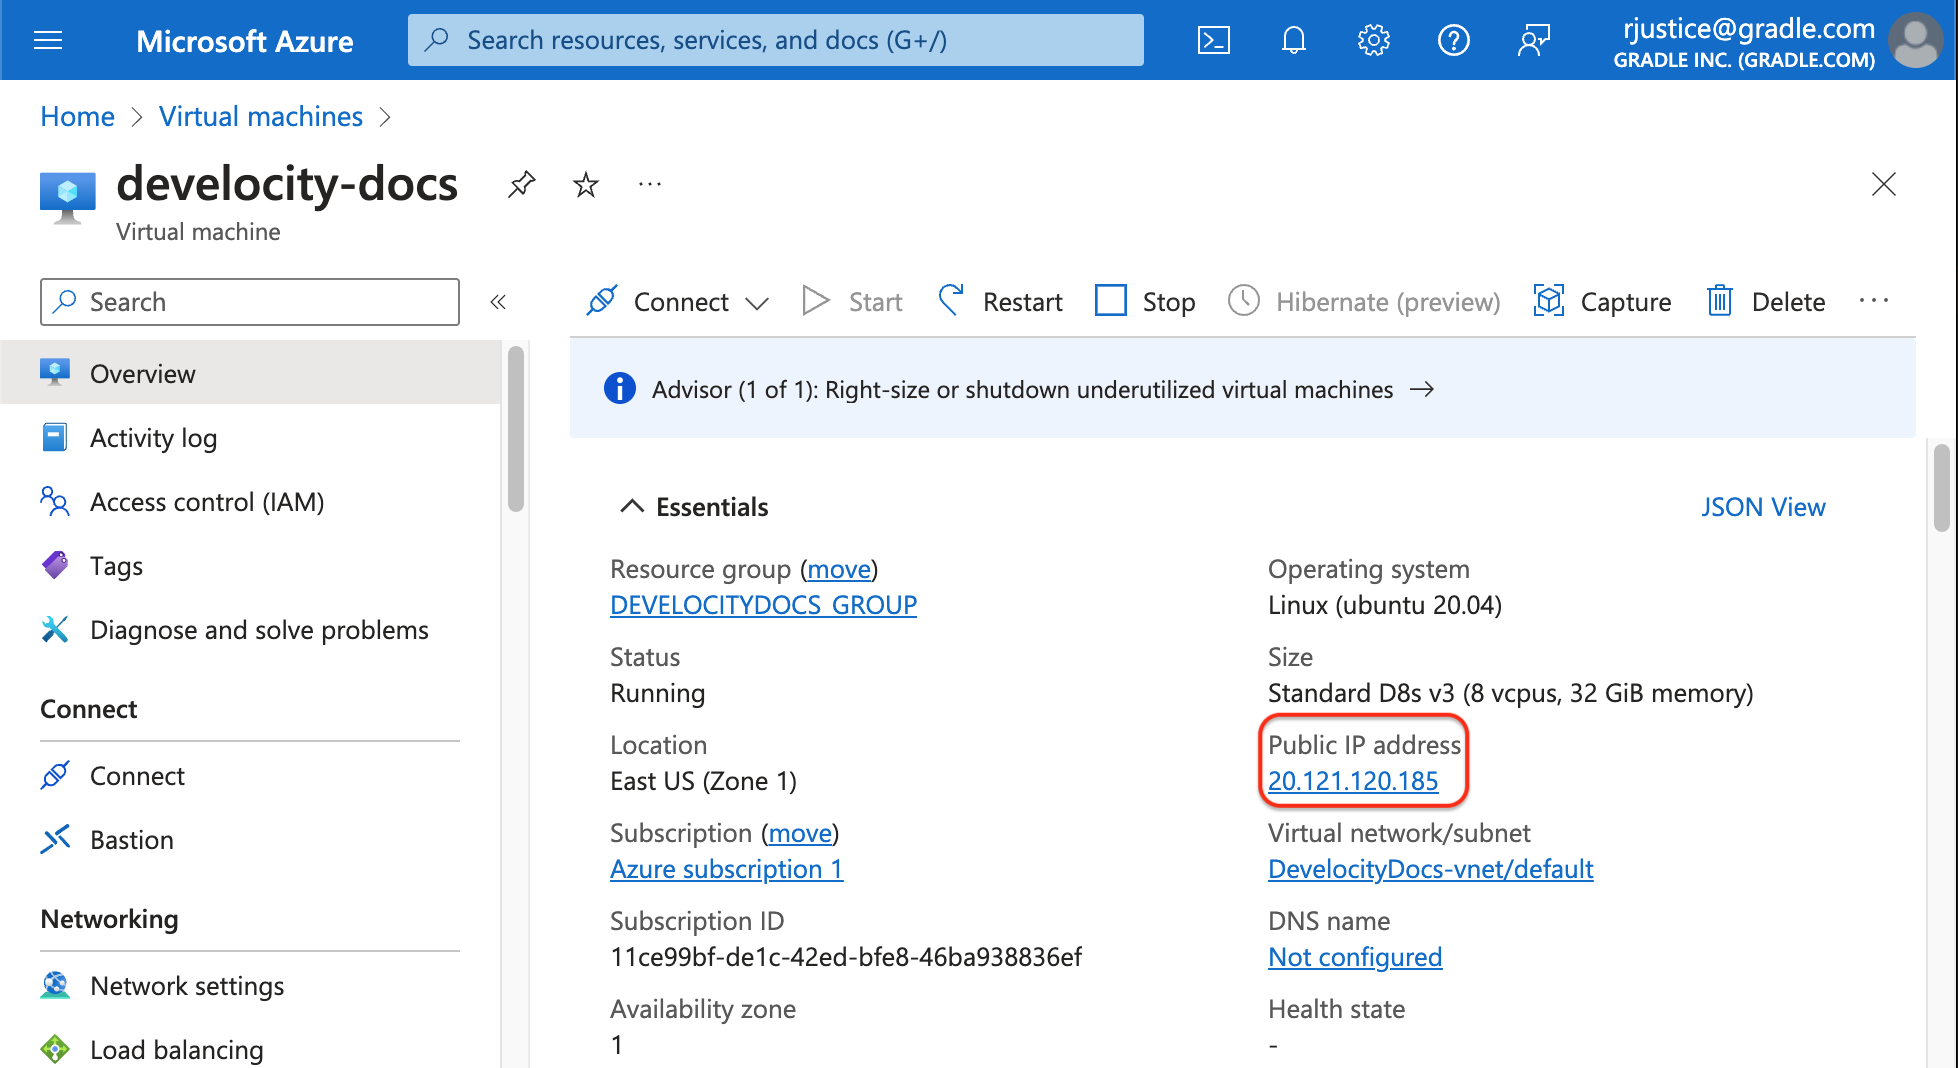Screen dimensions: 1958x1068
Task: Mark develocity-docs as a favorite
Action: (585, 184)
